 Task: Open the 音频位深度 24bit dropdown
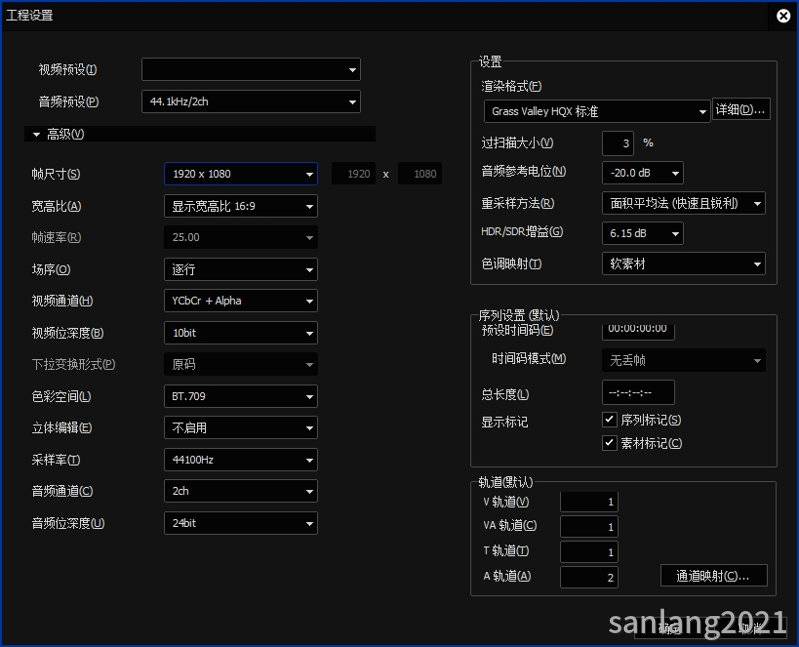pyautogui.click(x=241, y=523)
